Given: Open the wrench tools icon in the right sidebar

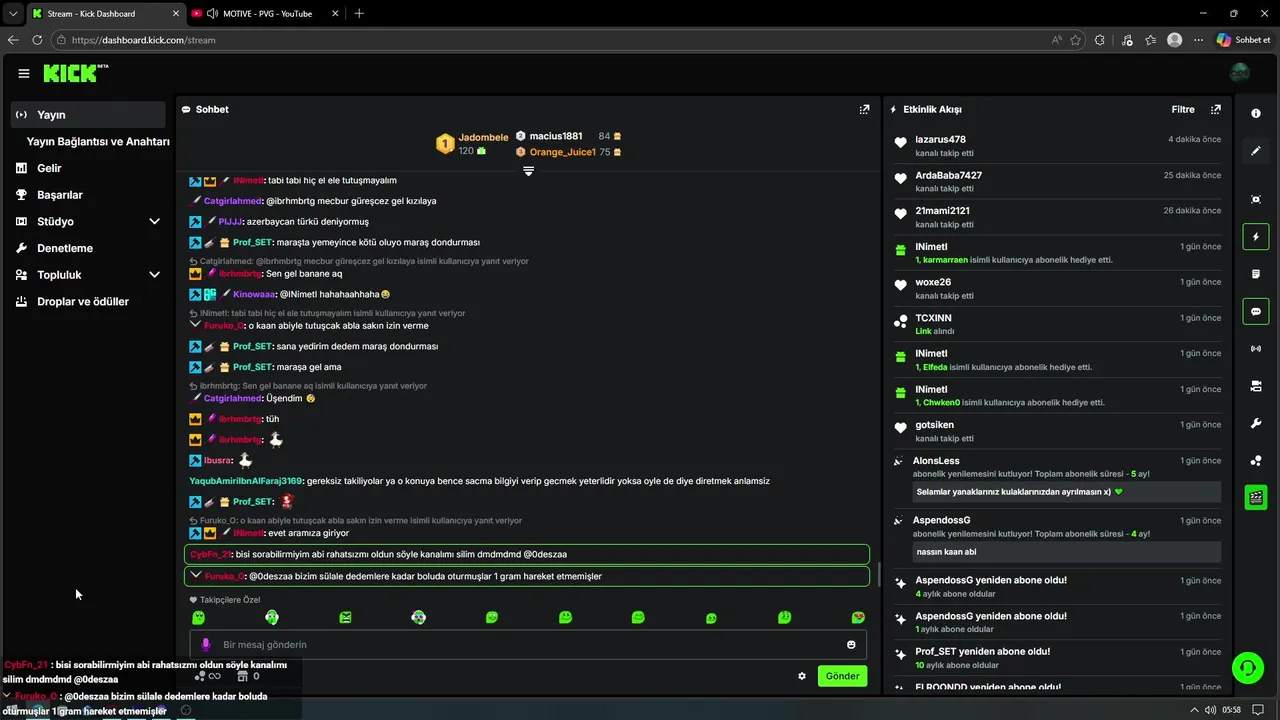Looking at the screenshot, I should point(1256,423).
